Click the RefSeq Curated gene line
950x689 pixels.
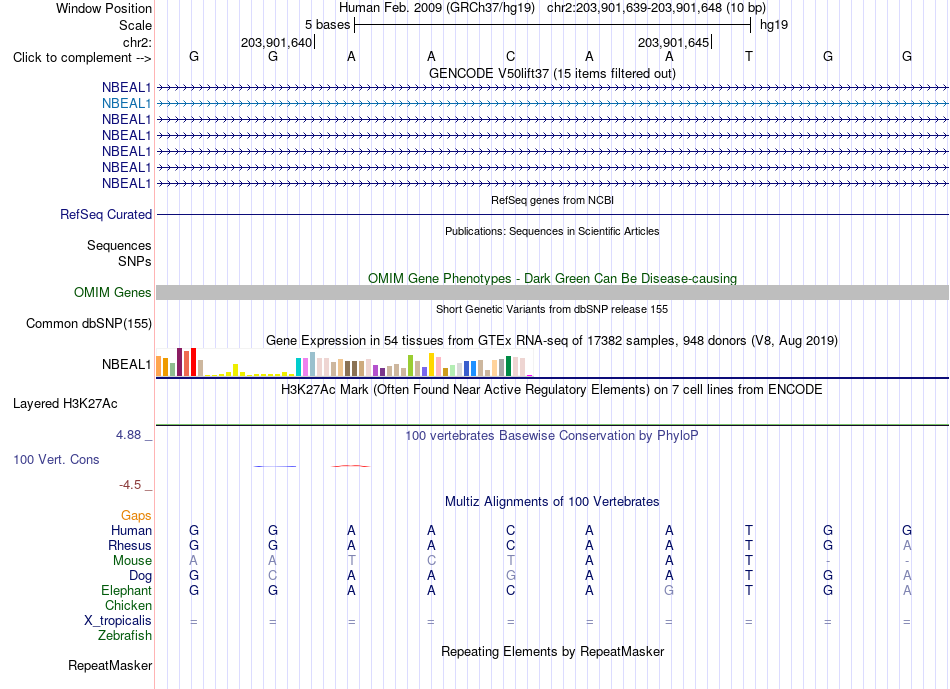pyautogui.click(x=552, y=215)
